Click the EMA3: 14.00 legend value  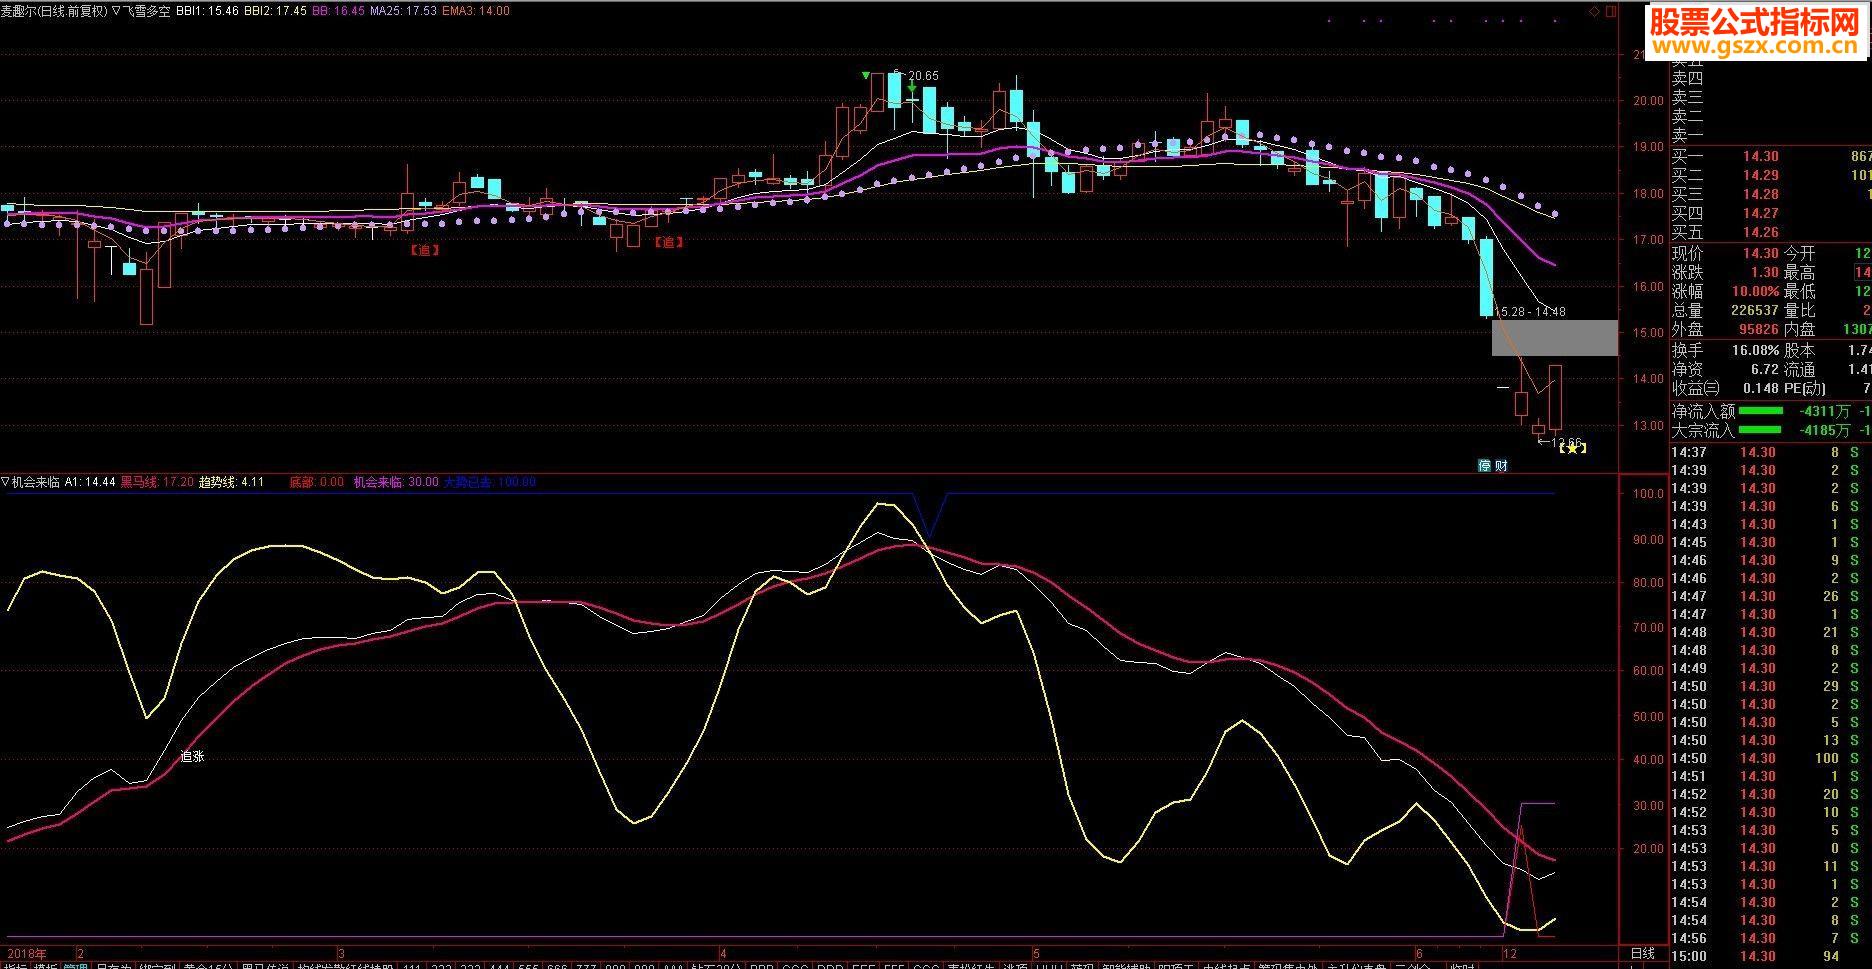click(x=475, y=11)
